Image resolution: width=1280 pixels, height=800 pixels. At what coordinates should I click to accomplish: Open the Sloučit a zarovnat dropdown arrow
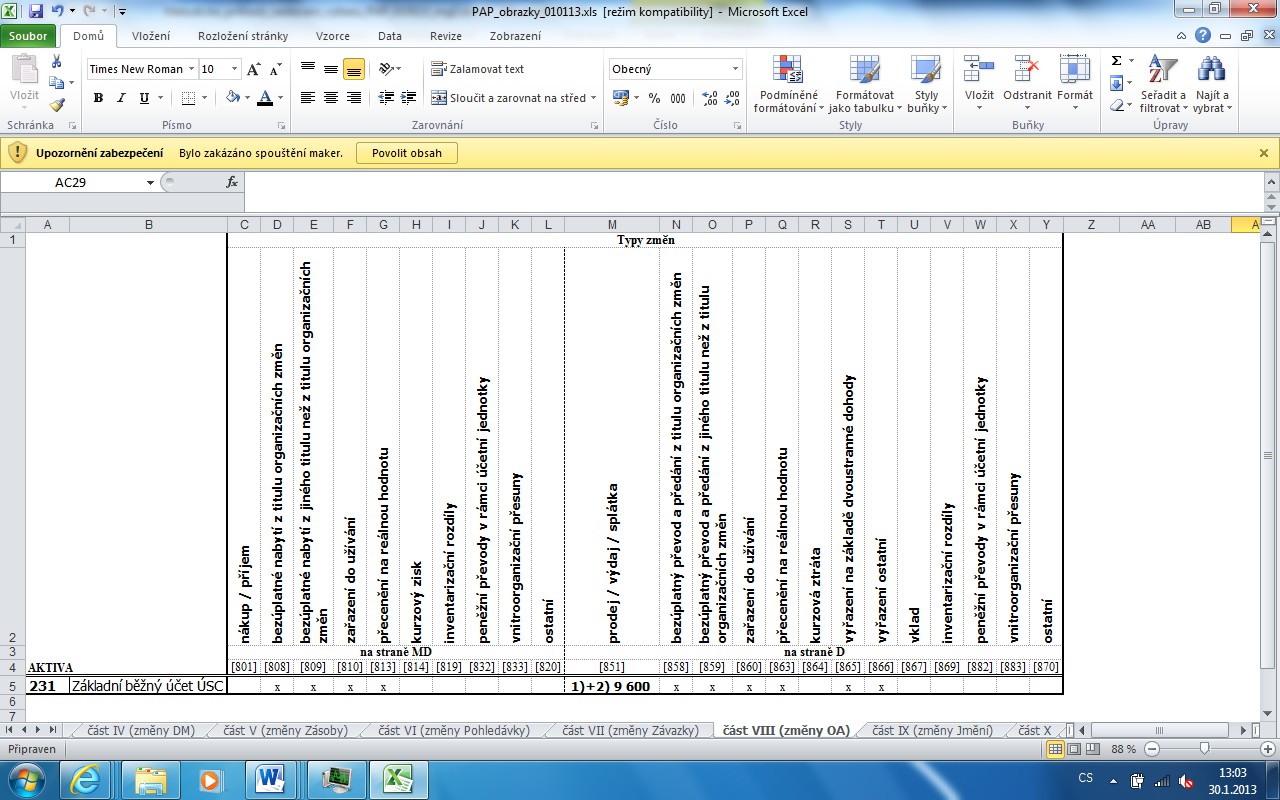pyautogui.click(x=593, y=98)
